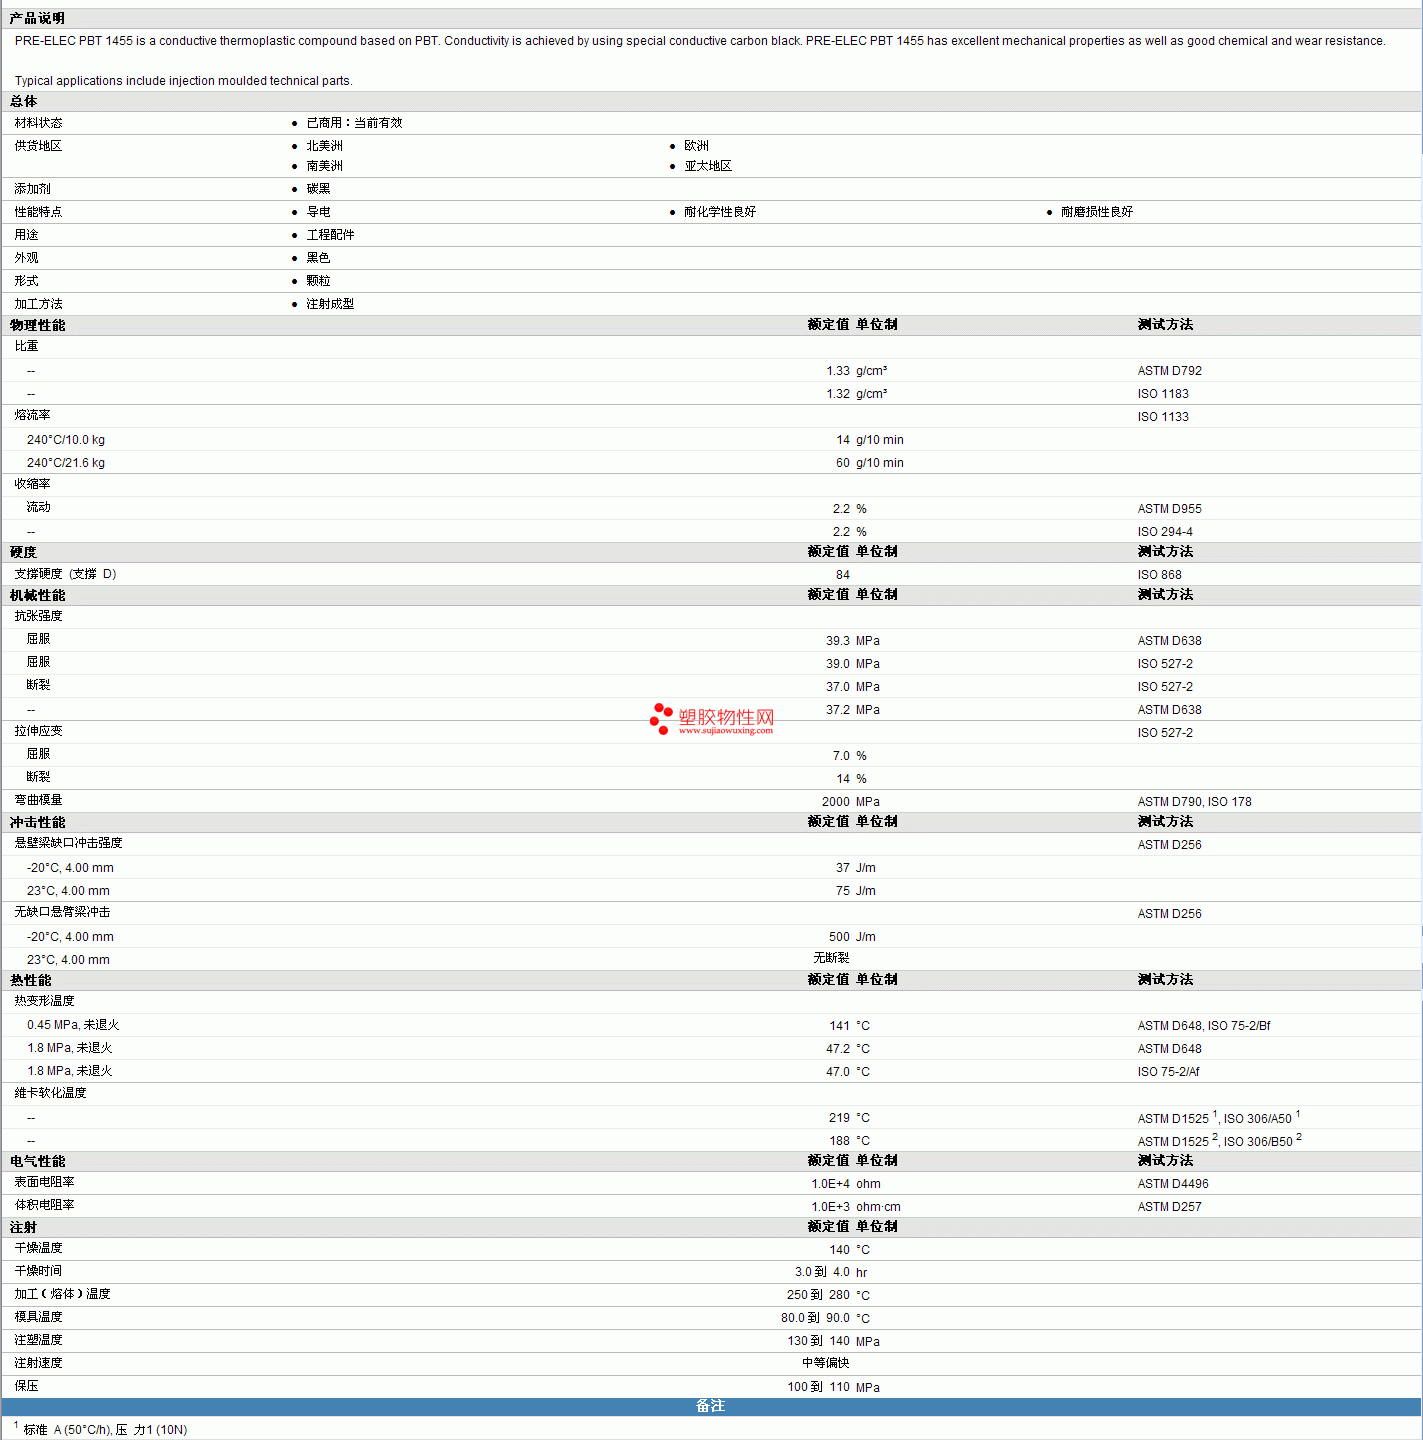
Task: Select the 硬度 section header
Action: (23, 552)
